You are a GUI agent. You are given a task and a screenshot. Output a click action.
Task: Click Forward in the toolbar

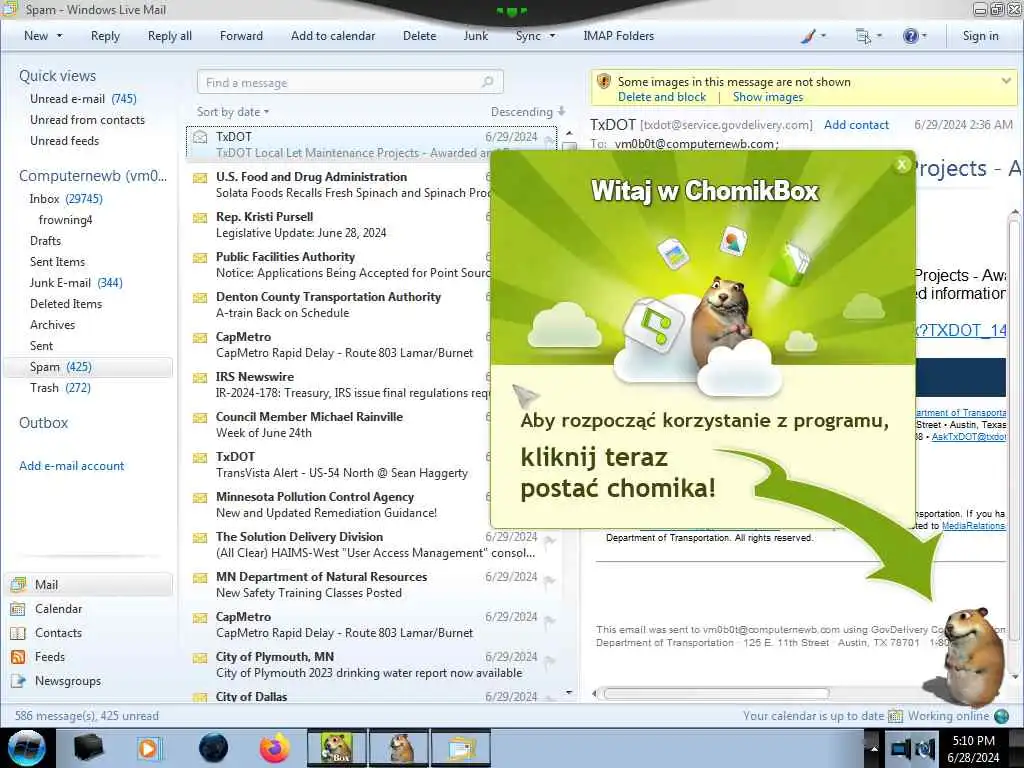tap(241, 36)
